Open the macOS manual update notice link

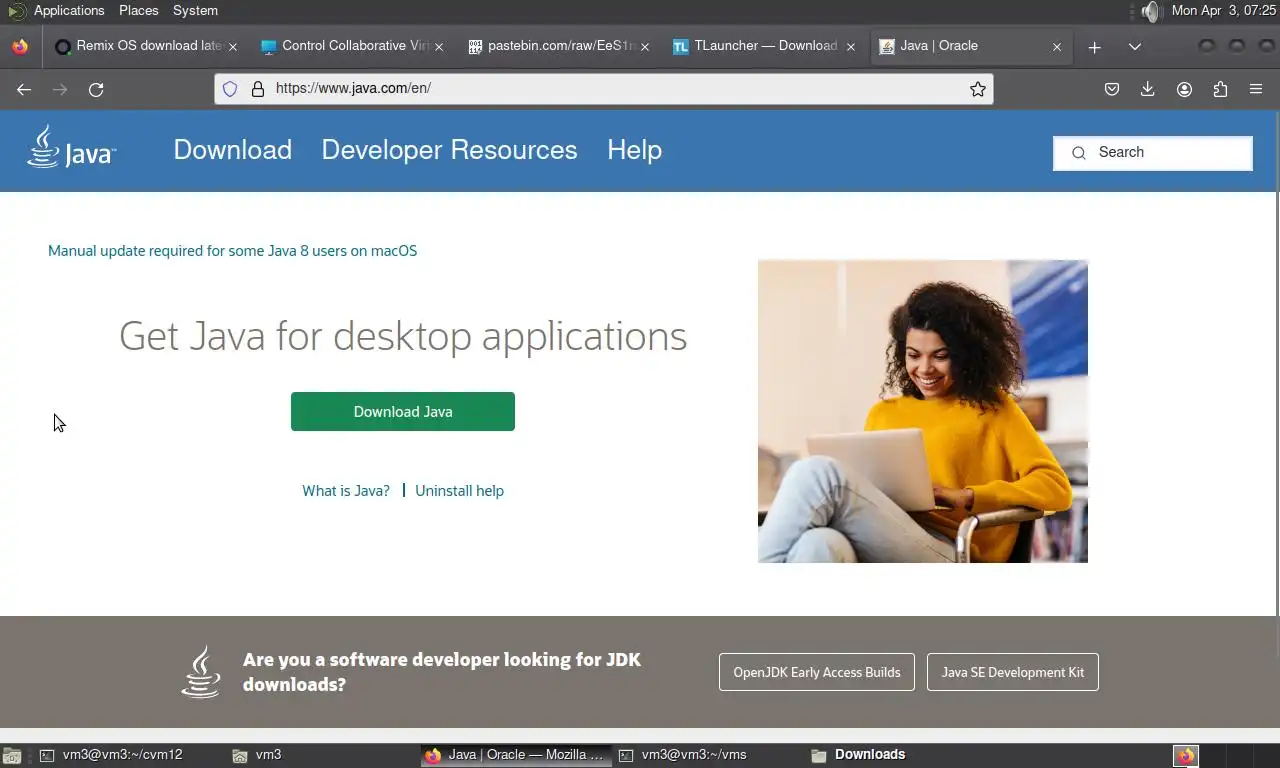tap(232, 251)
